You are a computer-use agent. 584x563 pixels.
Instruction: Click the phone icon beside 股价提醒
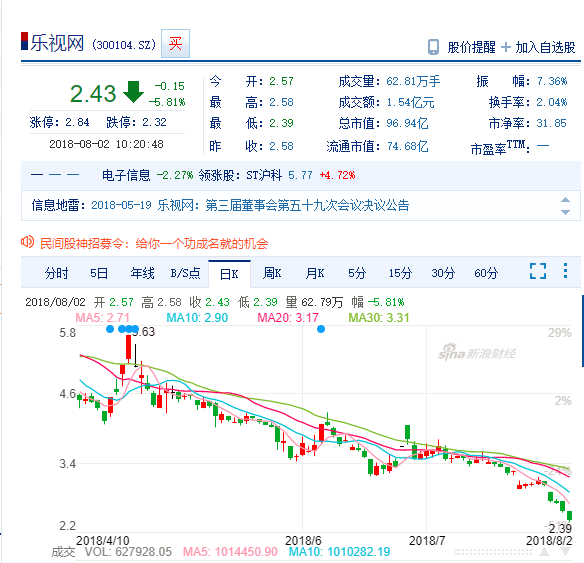click(433, 47)
